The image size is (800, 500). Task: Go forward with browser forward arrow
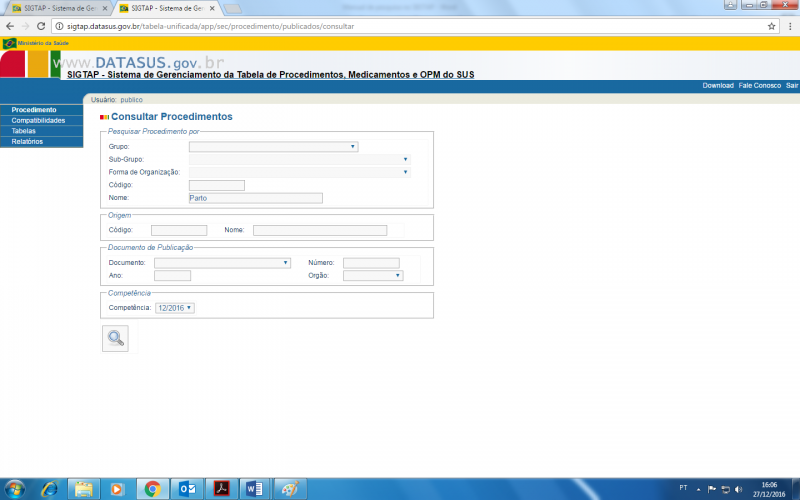(x=26, y=26)
